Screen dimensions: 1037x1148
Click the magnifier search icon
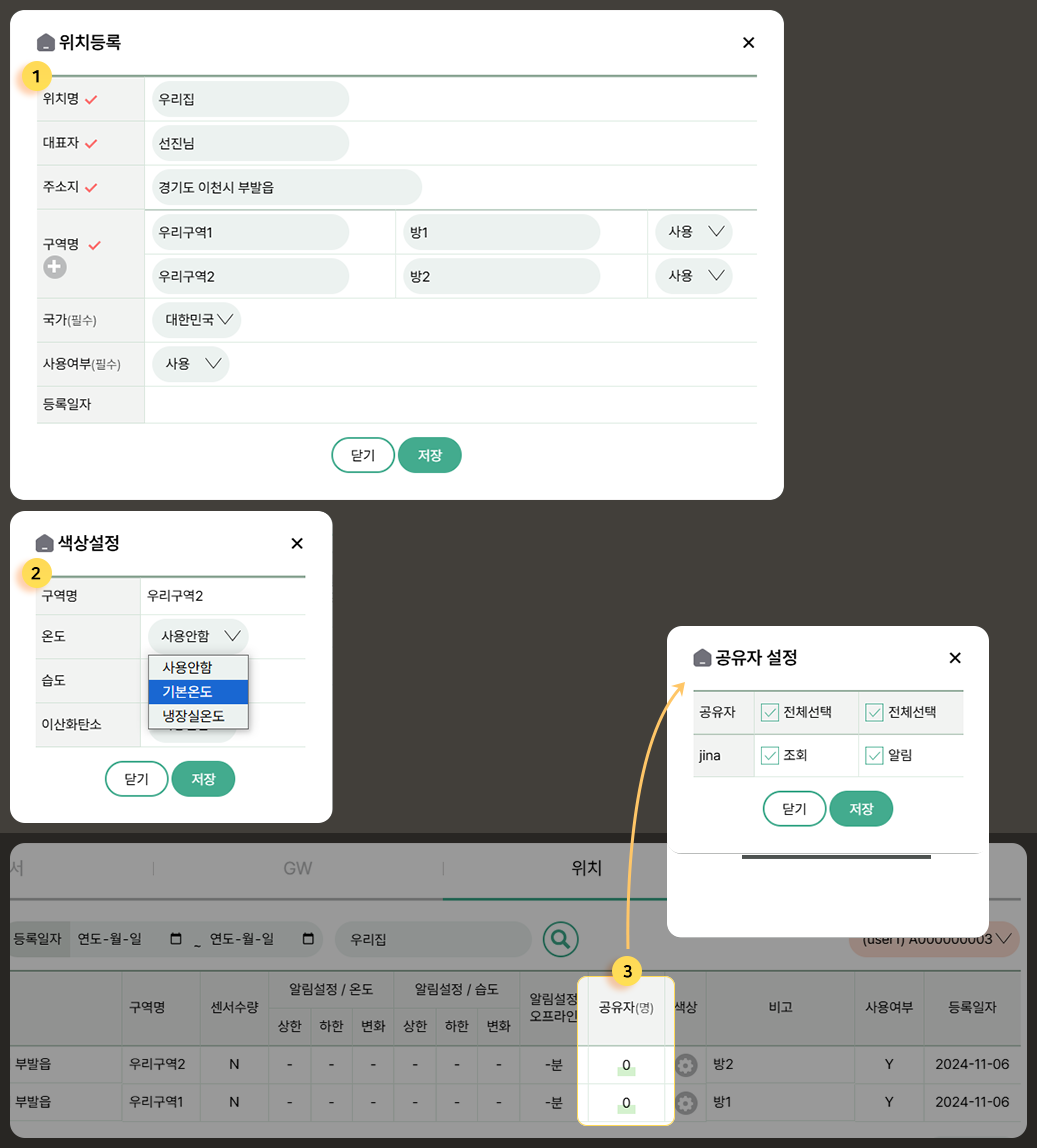point(561,938)
